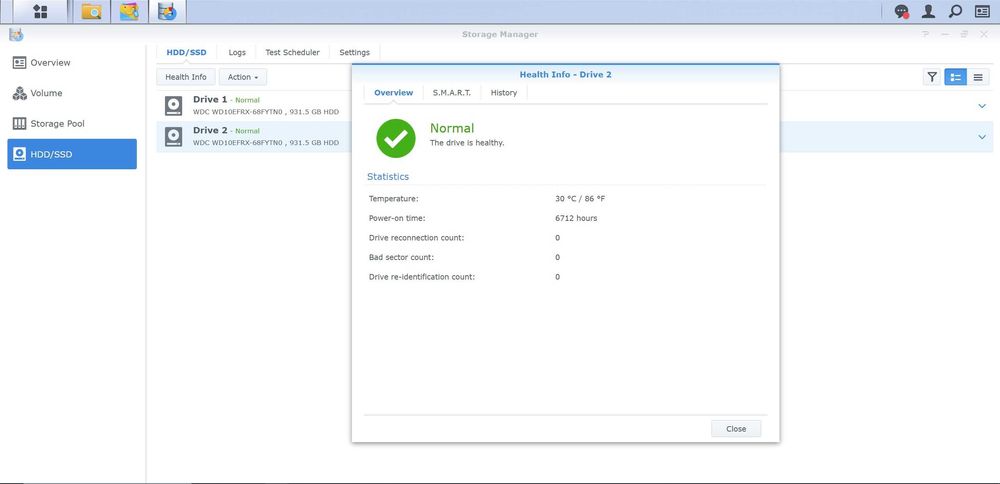The width and height of the screenshot is (1000, 484).
Task: Go to Storage Pool in the sidebar
Action: coord(72,124)
